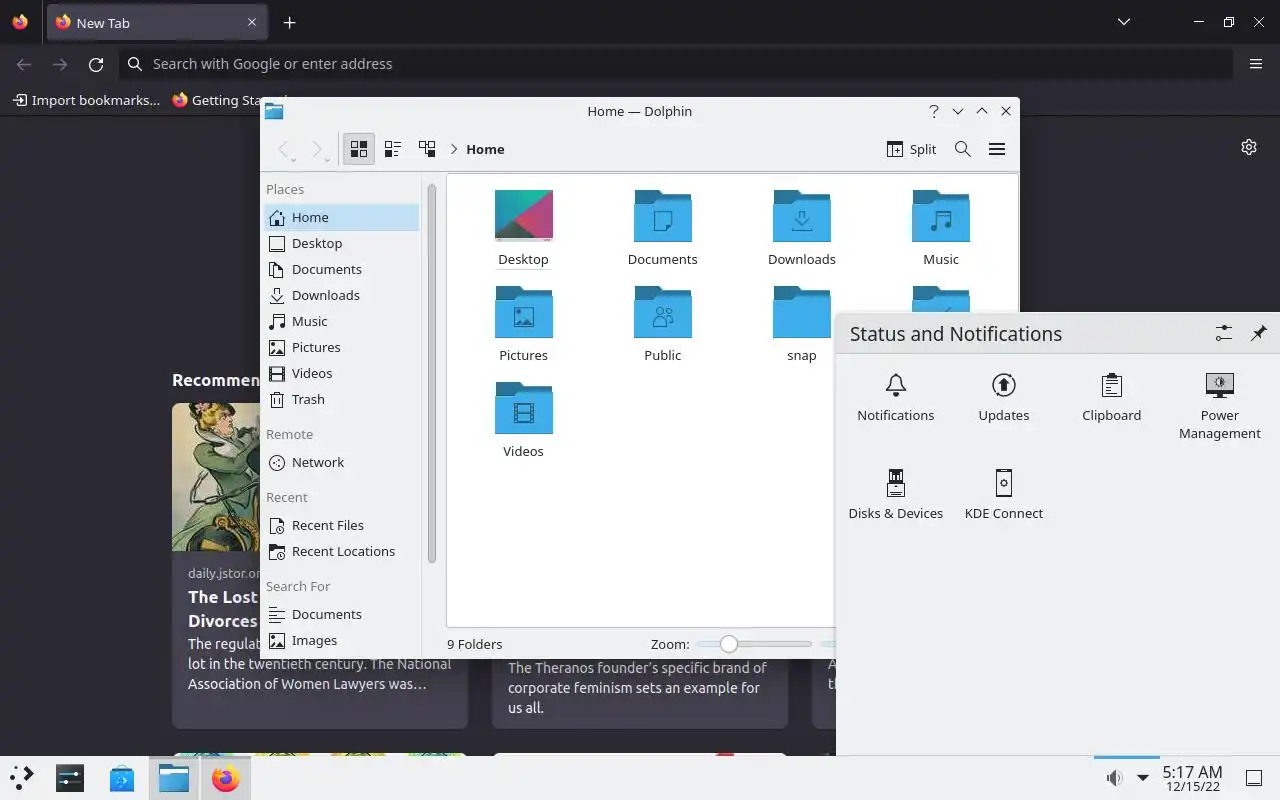
Task: Select the Documents folder icon
Action: (x=663, y=215)
